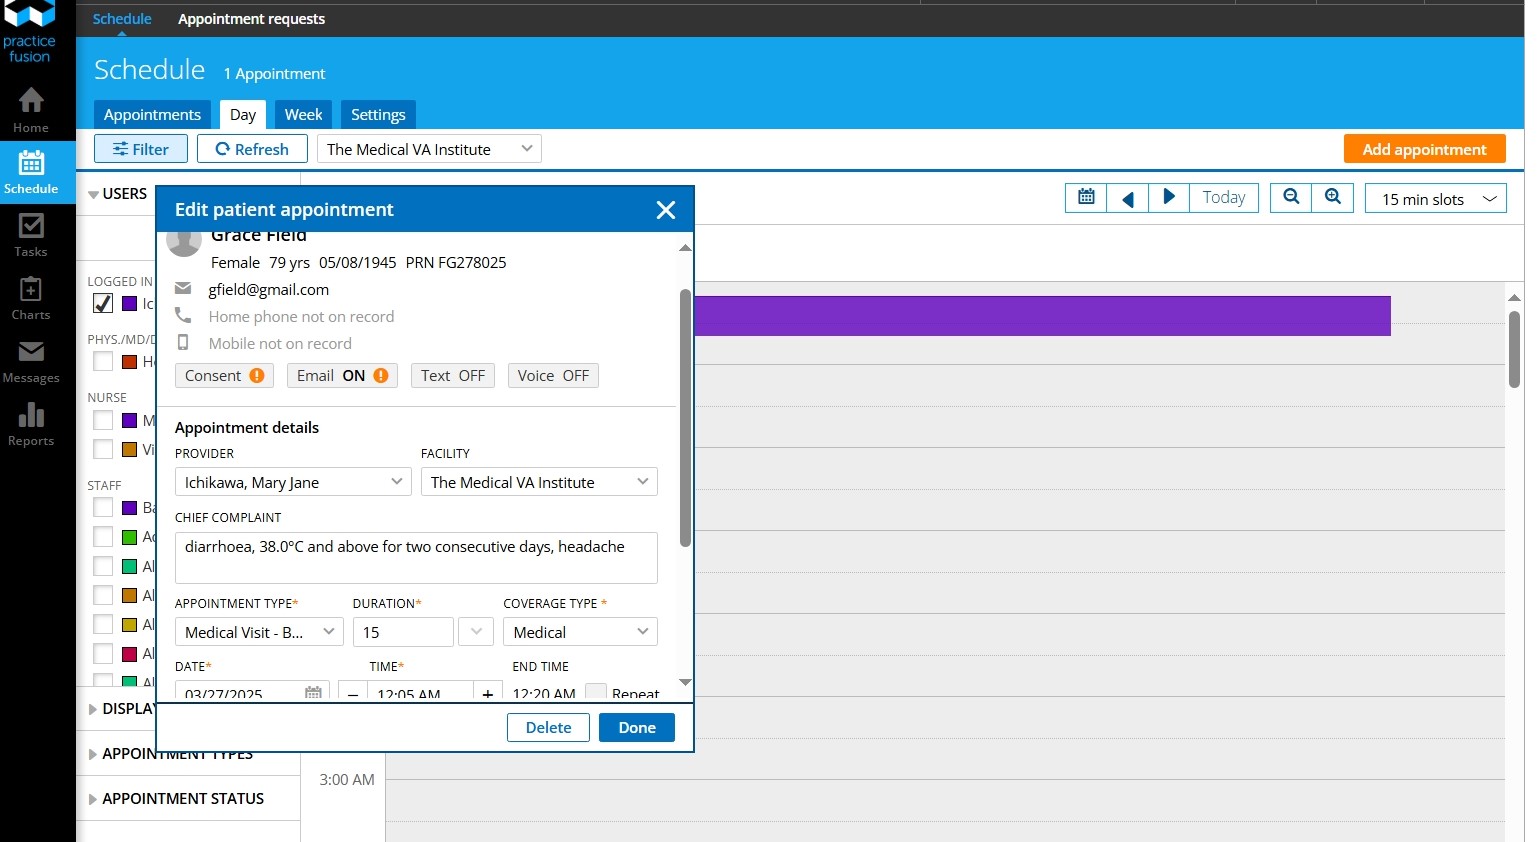Uncheck the LOGGED IN user checkbox
Screen dimensions: 1537x842
tap(103, 303)
